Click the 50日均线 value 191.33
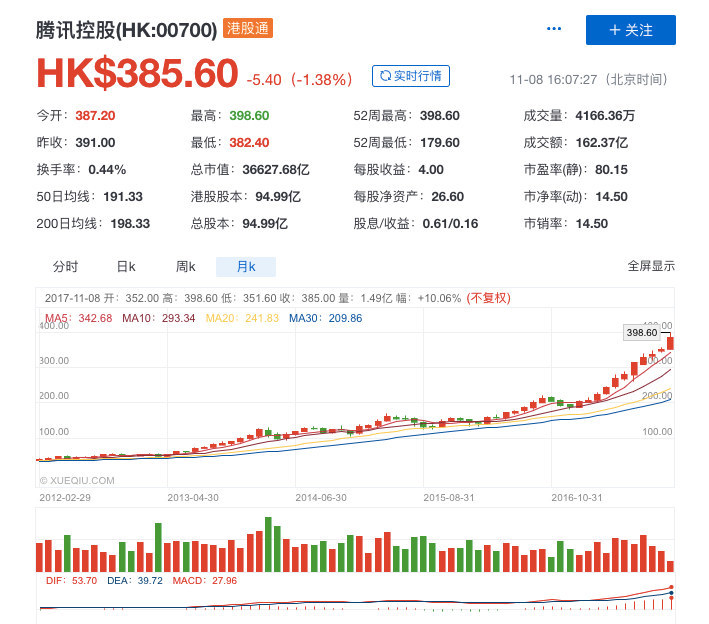This screenshot has width=709, height=624. click(x=123, y=197)
